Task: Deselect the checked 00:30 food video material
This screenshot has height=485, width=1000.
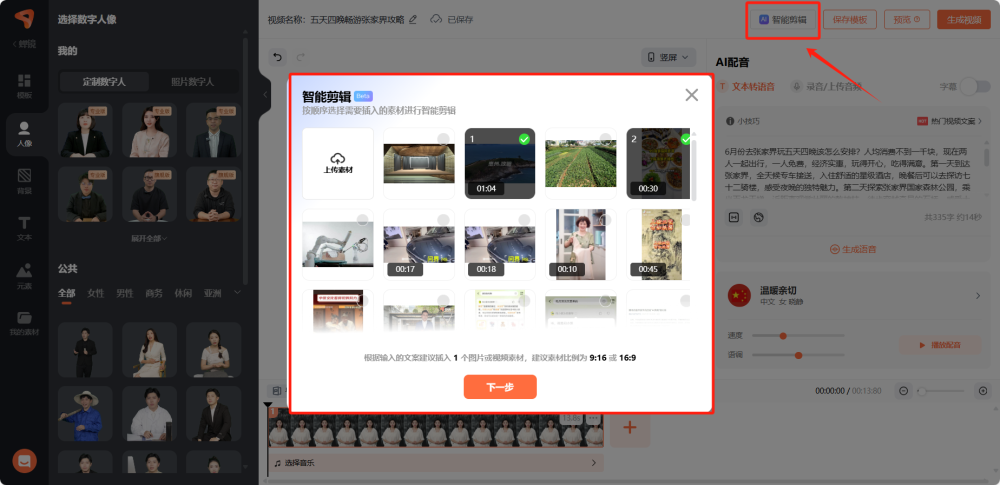Action: point(685,138)
